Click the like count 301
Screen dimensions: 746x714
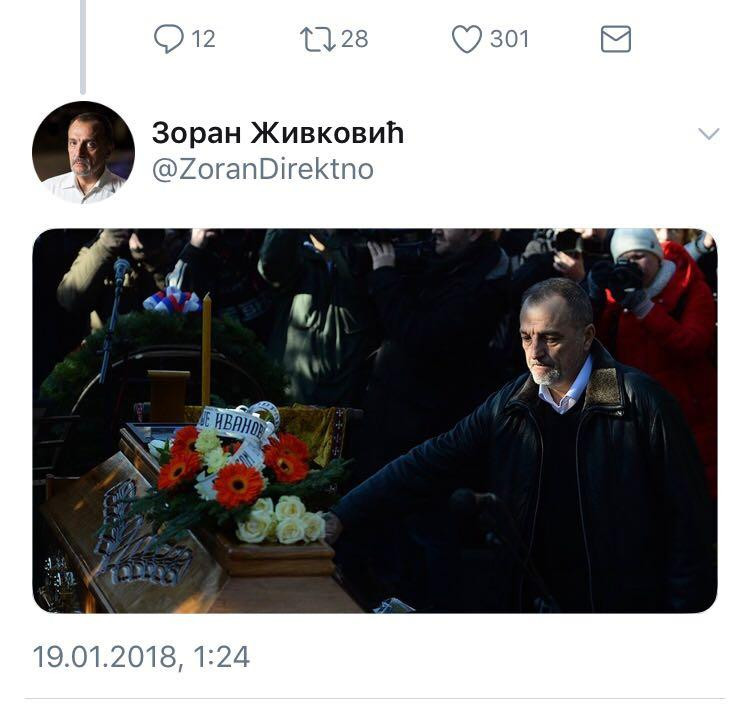point(509,39)
